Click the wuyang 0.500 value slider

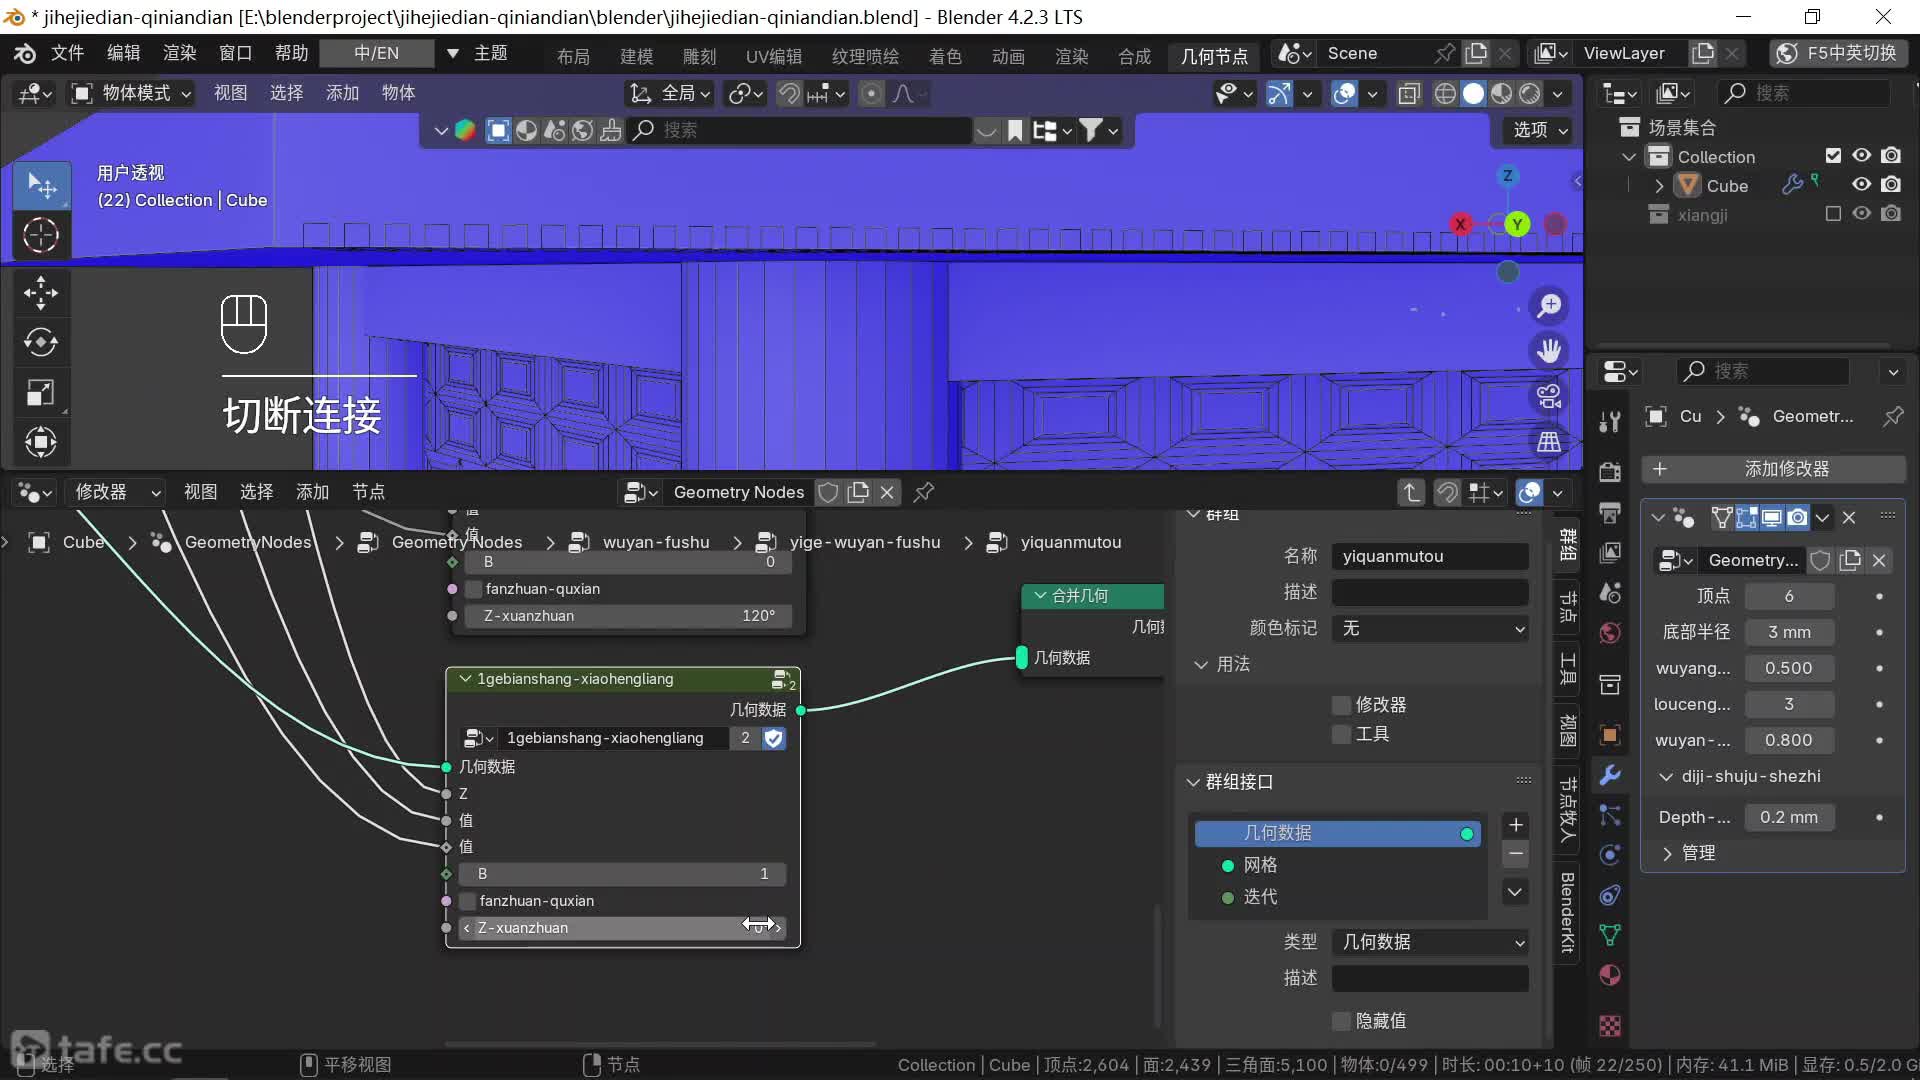coord(1788,668)
